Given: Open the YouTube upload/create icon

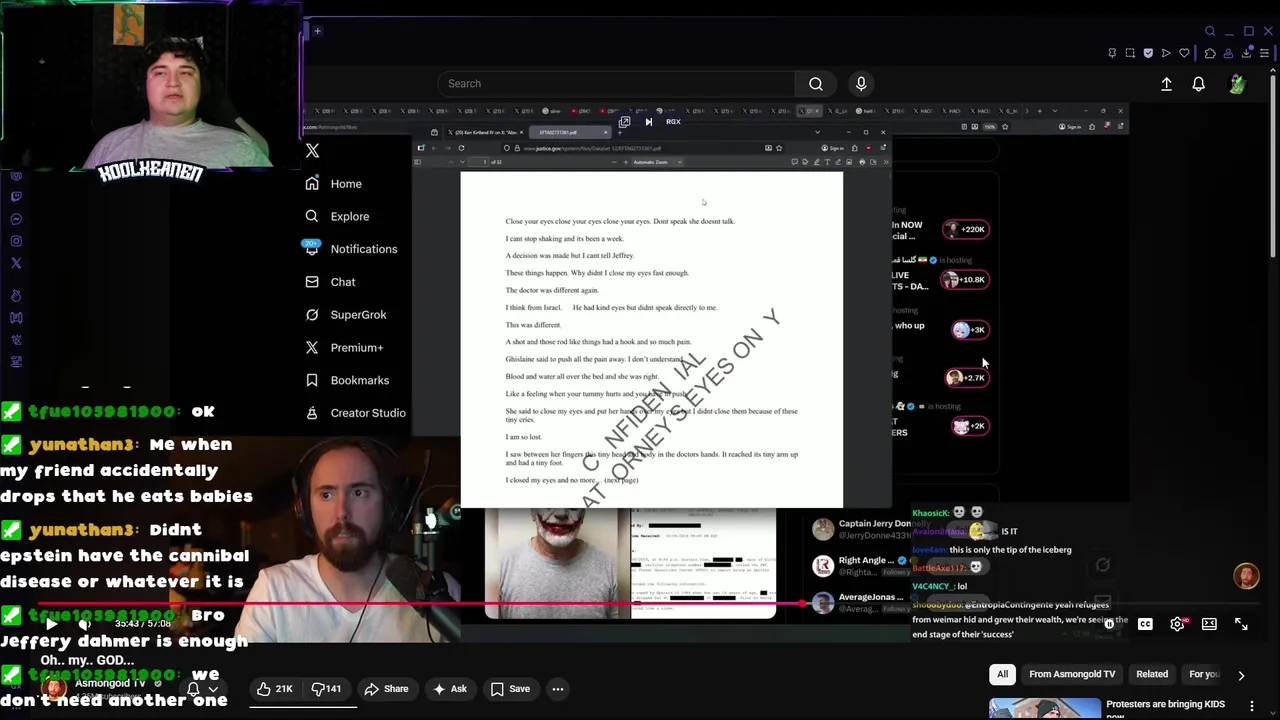Looking at the screenshot, I should click(x=1166, y=85).
